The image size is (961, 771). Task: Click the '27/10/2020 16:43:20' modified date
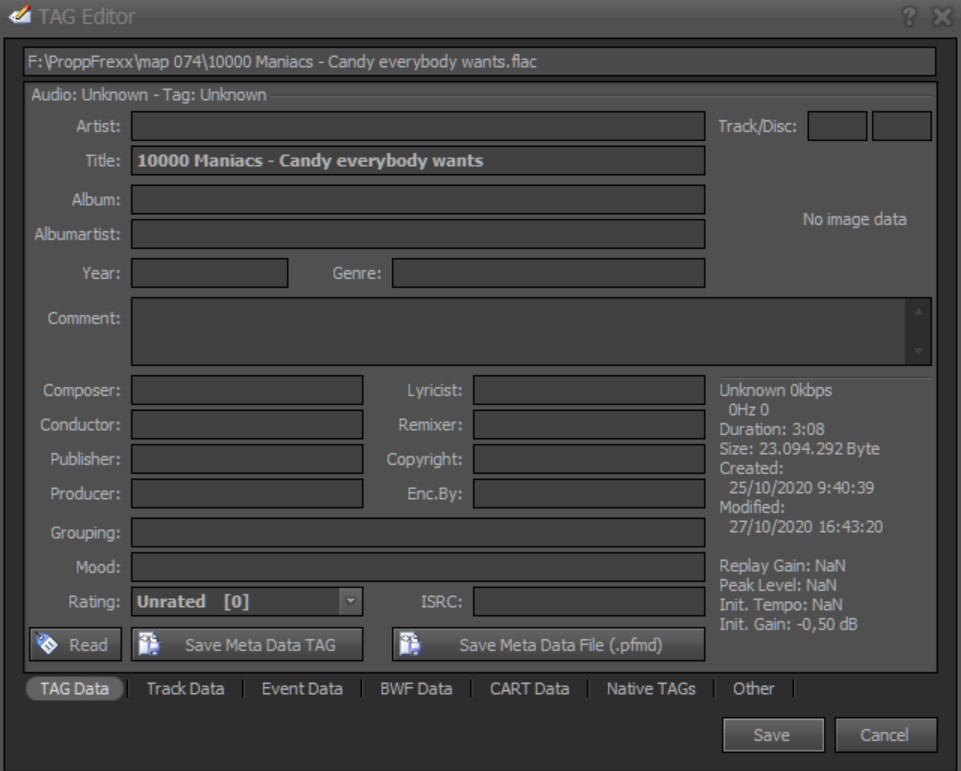tap(805, 526)
